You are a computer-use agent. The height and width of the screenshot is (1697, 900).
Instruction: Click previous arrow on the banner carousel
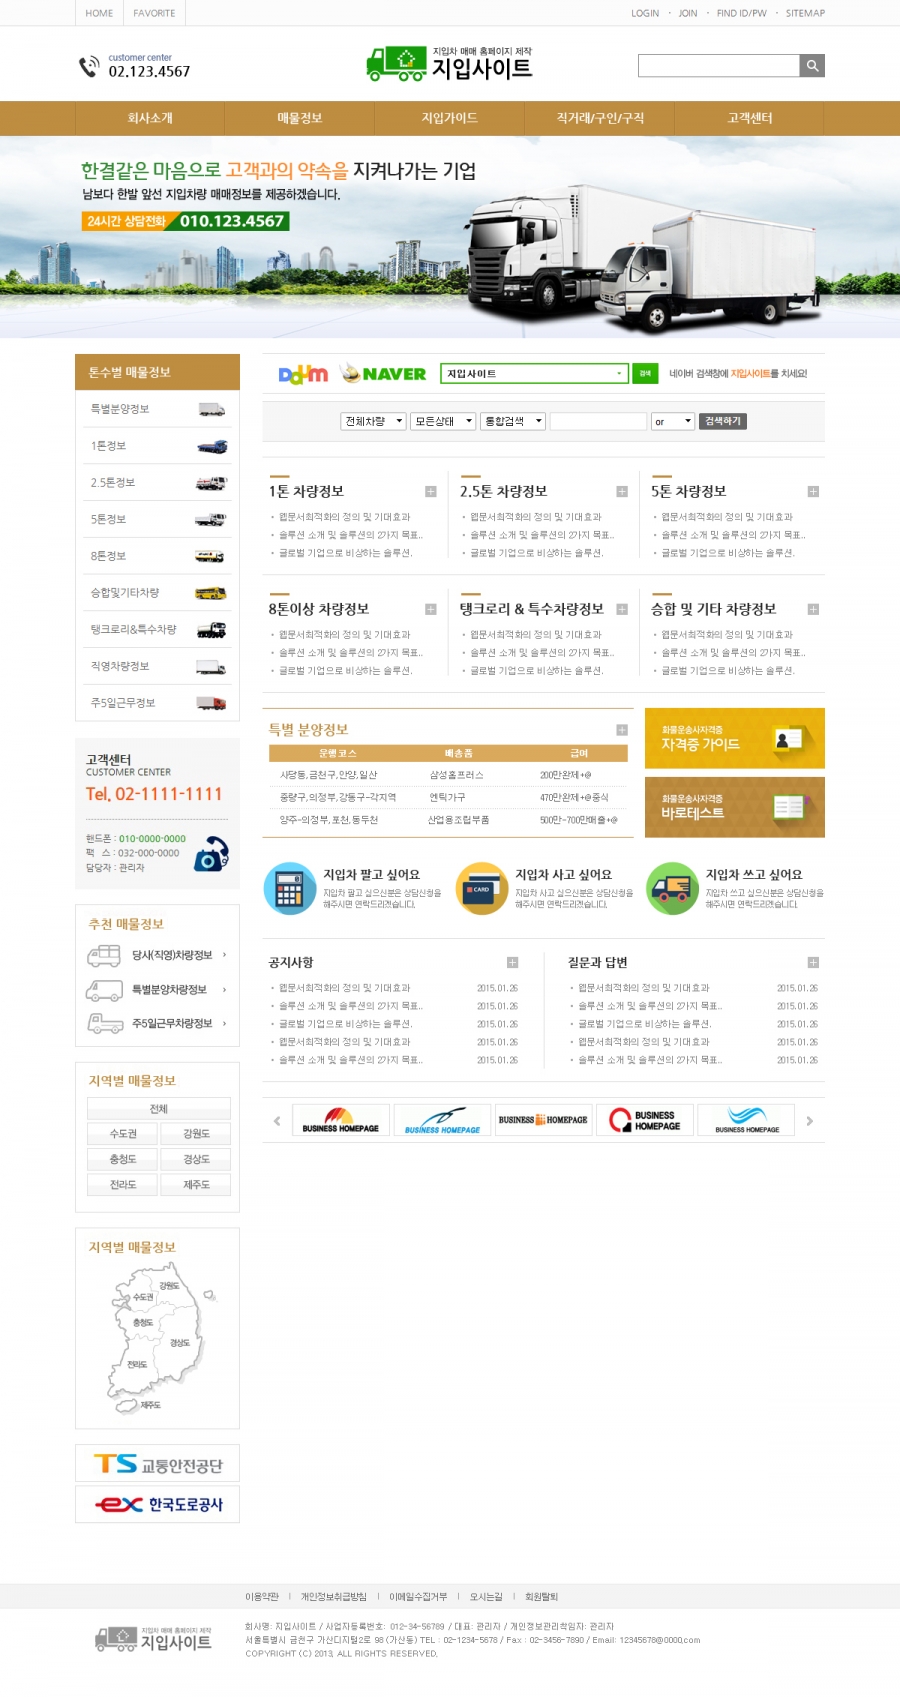tap(277, 1121)
